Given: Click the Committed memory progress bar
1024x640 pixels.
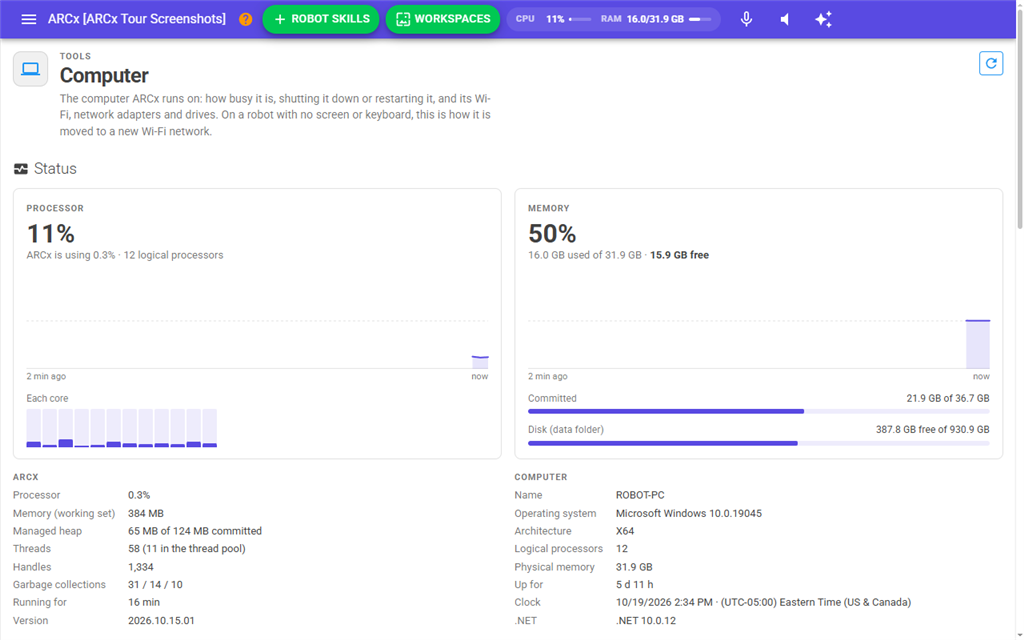Looking at the screenshot, I should point(758,411).
